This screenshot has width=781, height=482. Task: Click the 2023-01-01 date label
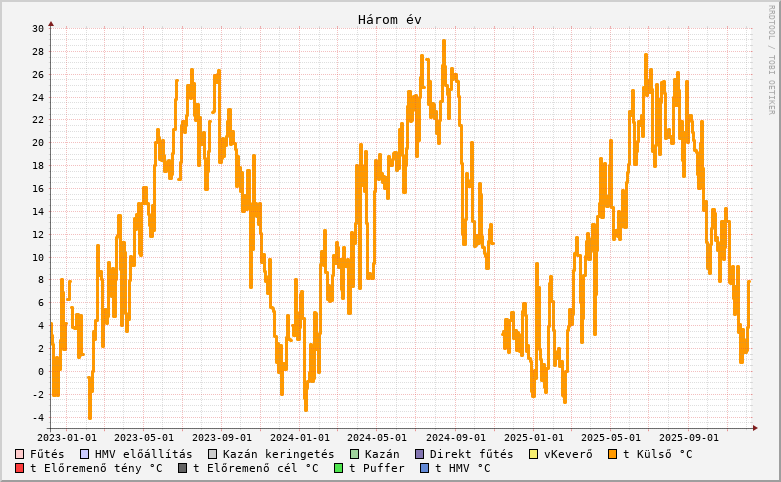[67, 437]
